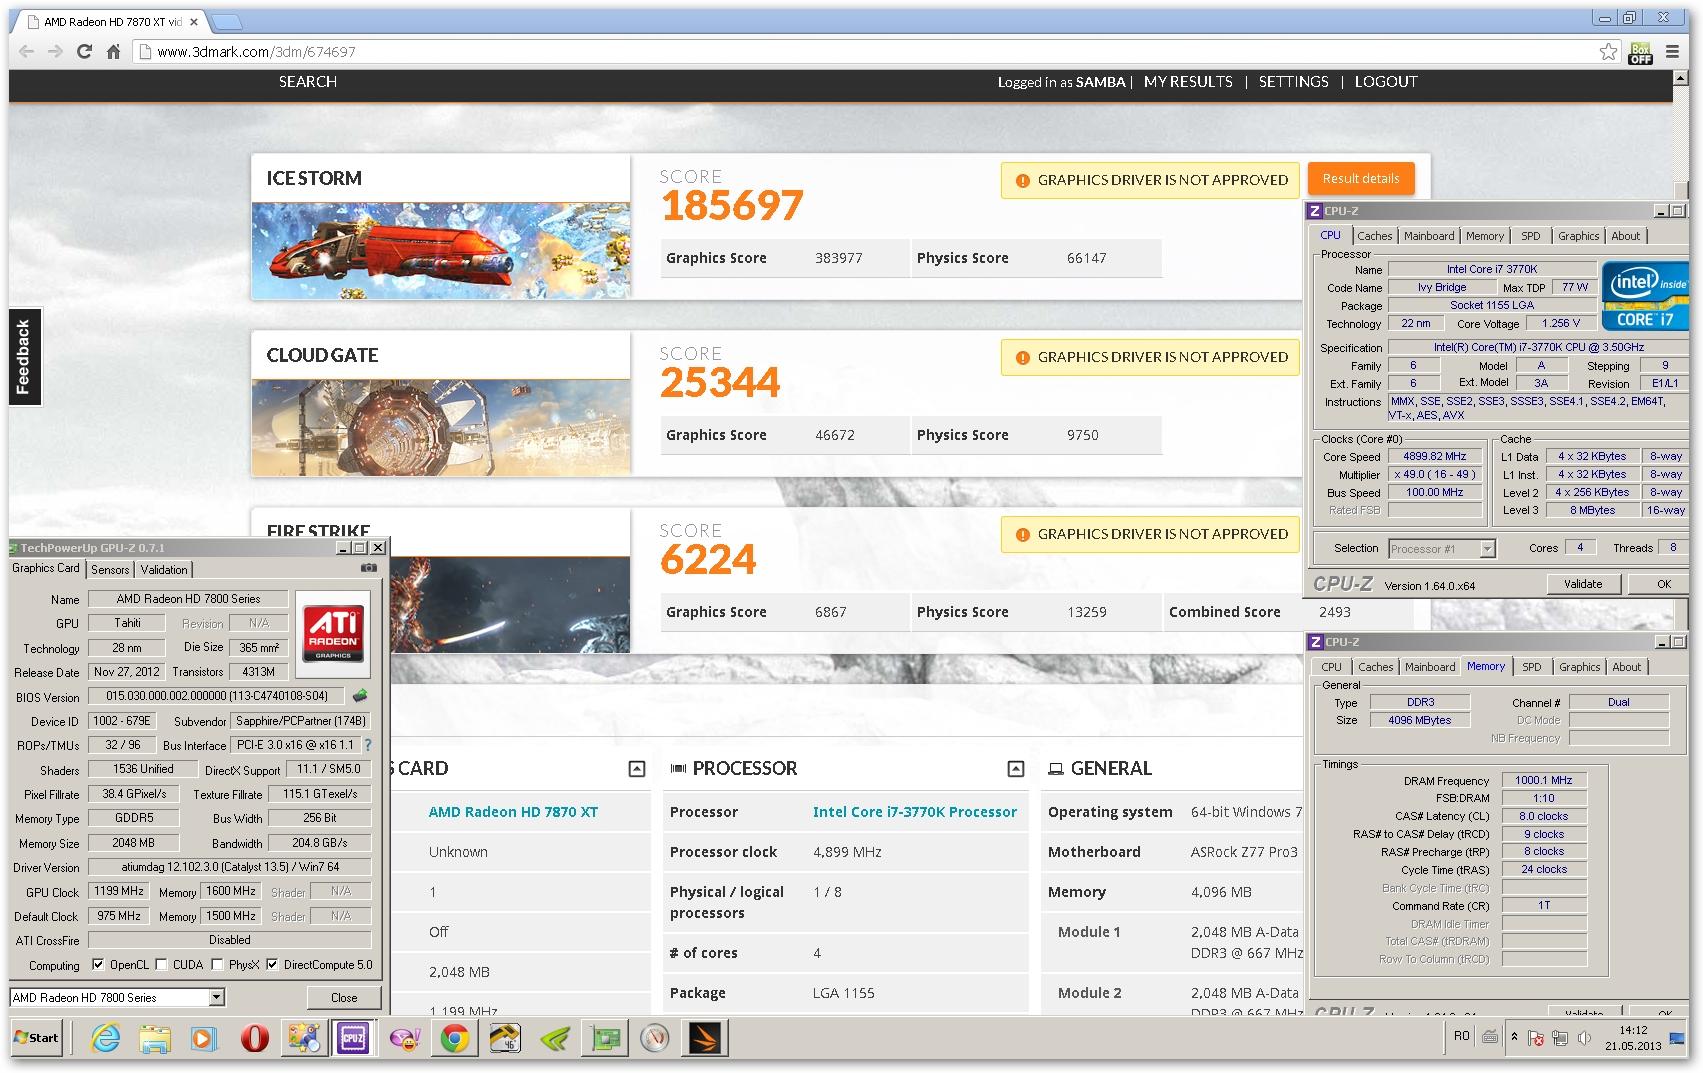Open the Action Center flag tray icon
The height and width of the screenshot is (1073, 1703).
pos(1535,1039)
